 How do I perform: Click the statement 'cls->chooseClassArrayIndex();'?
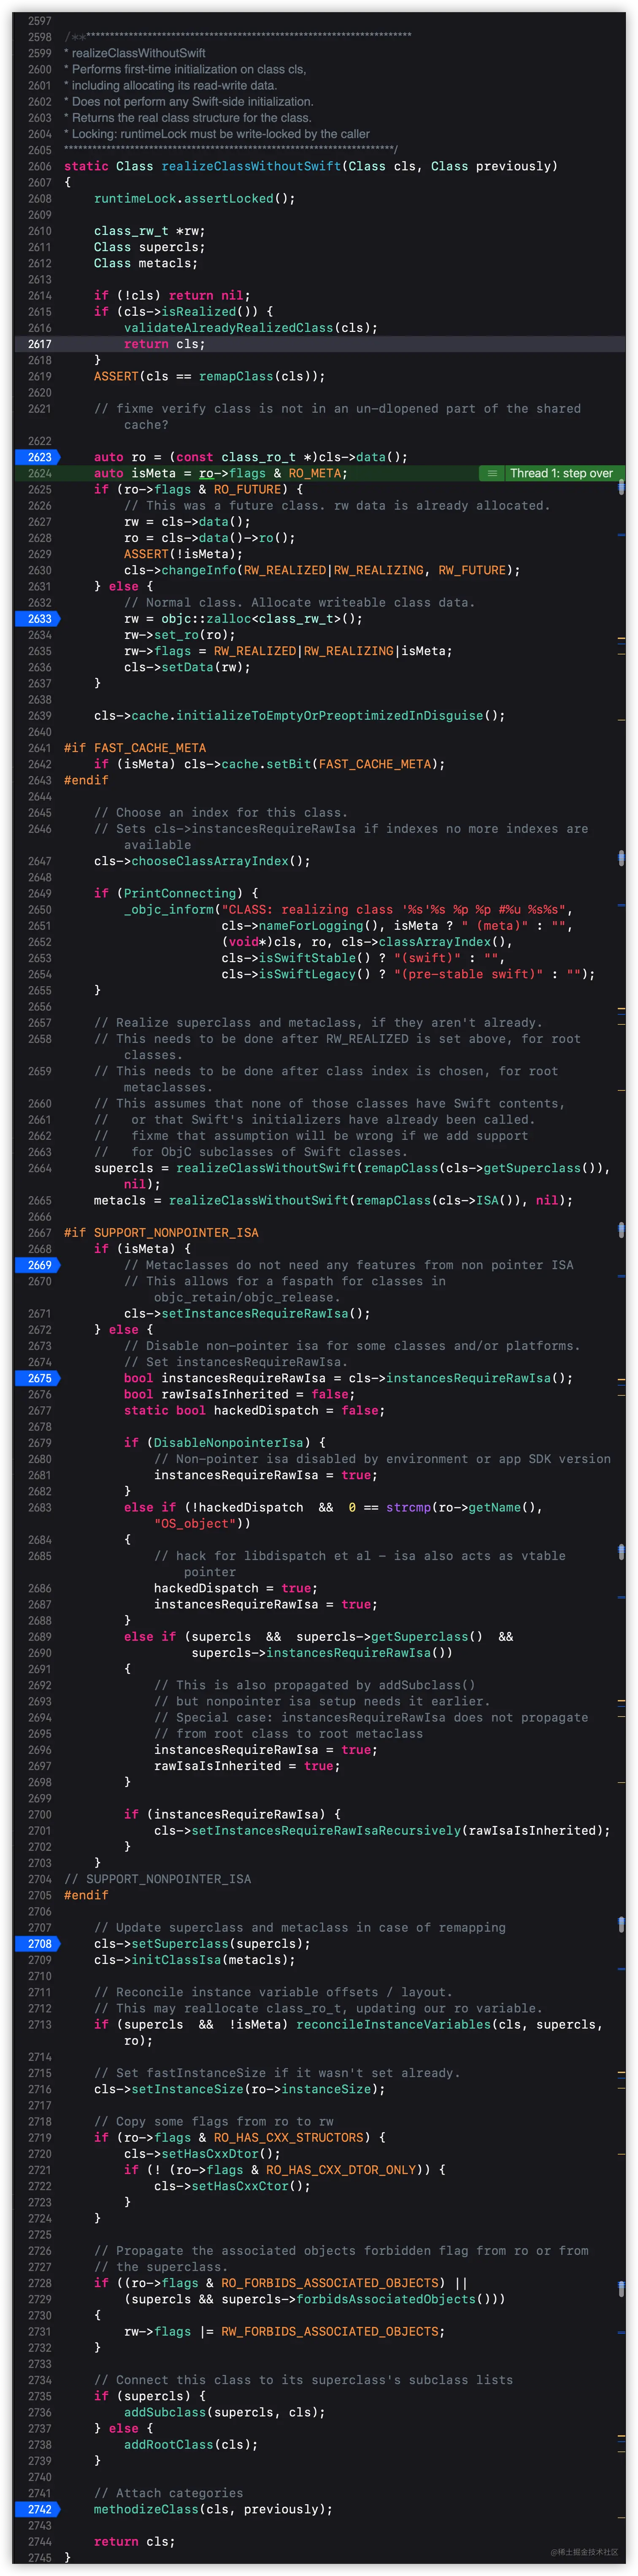[x=203, y=861]
